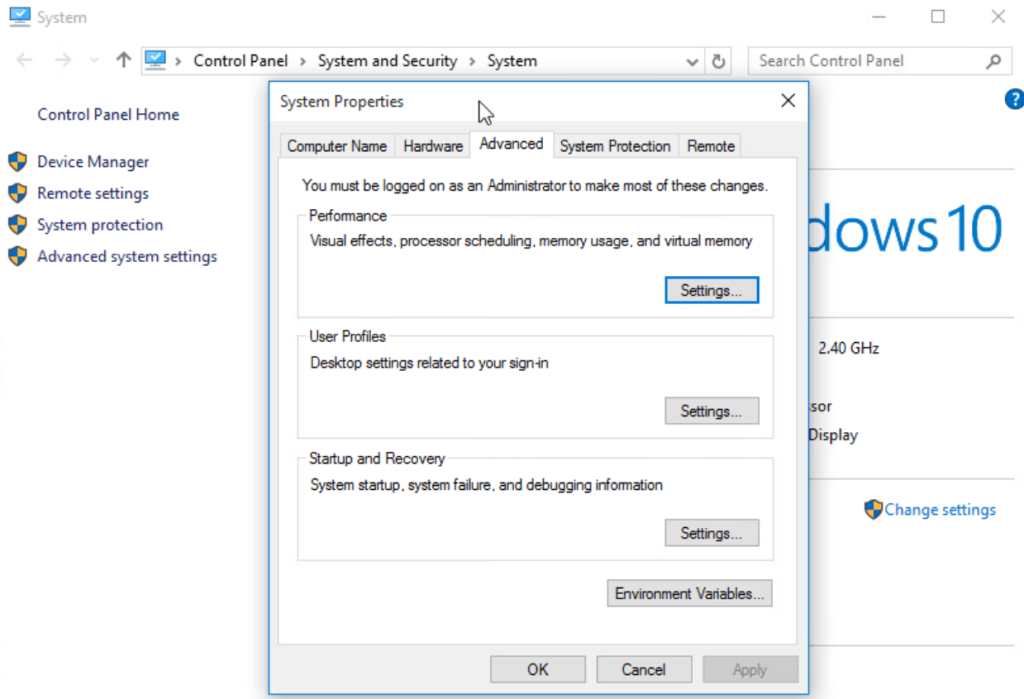1024x699 pixels.
Task: Click the search magnifier icon
Action: tap(993, 61)
